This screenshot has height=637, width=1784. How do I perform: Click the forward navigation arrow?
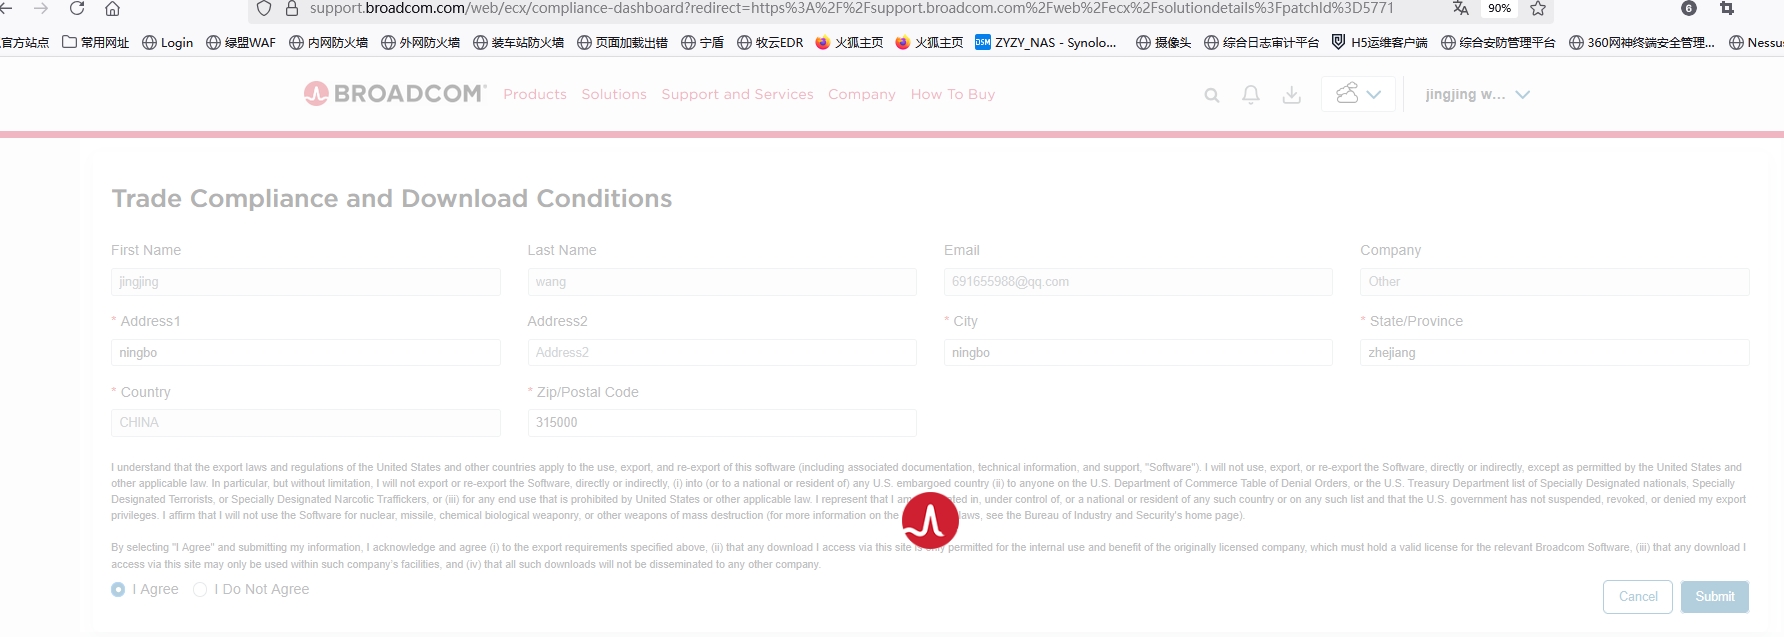point(41,8)
